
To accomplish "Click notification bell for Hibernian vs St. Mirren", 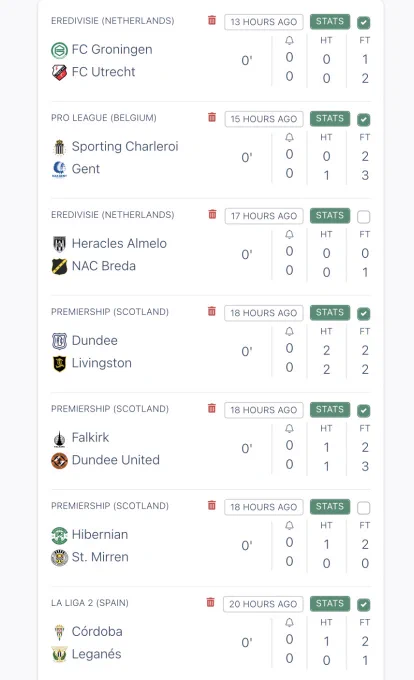I will [x=289, y=526].
